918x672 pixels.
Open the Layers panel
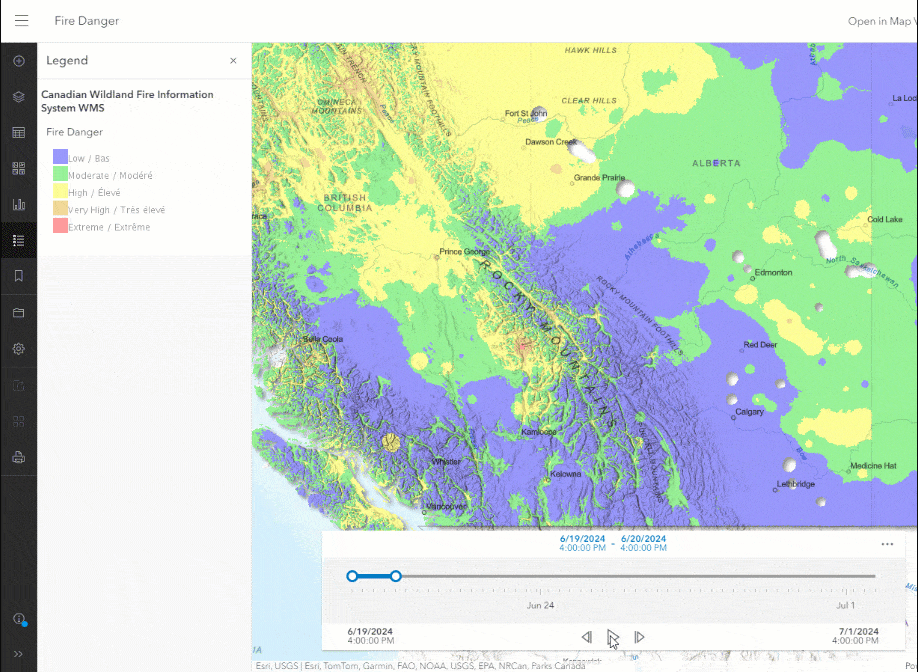[18, 97]
